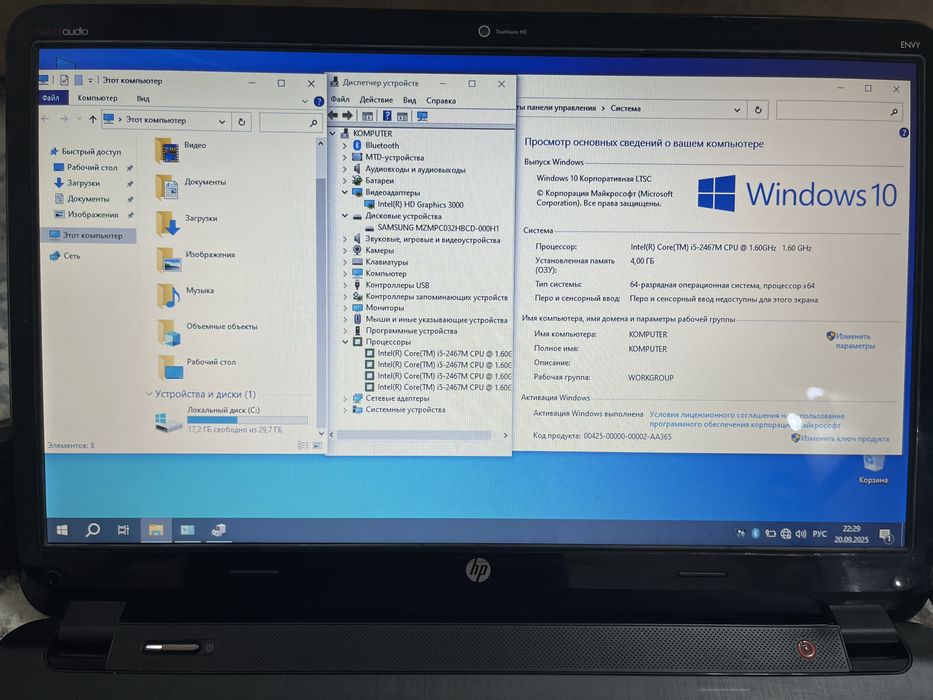Expand the MTD-устройства node

point(345,157)
